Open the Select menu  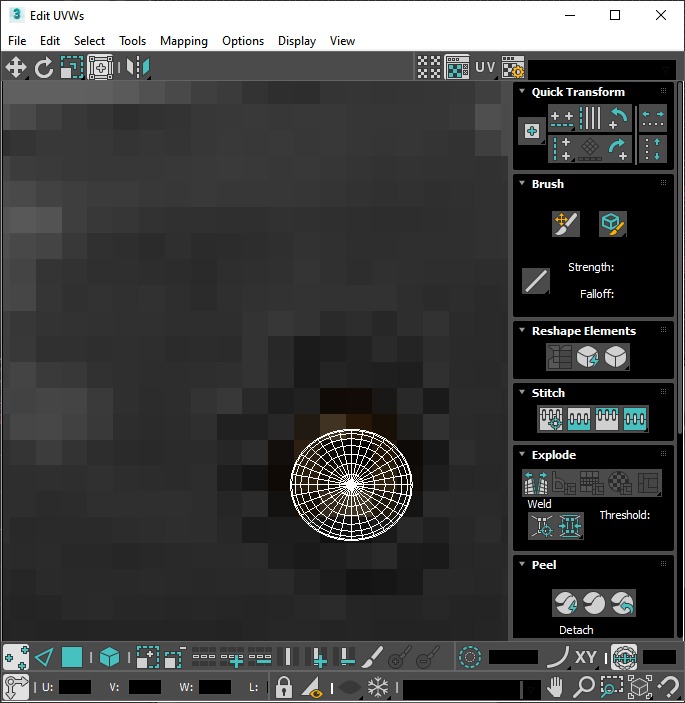click(89, 41)
